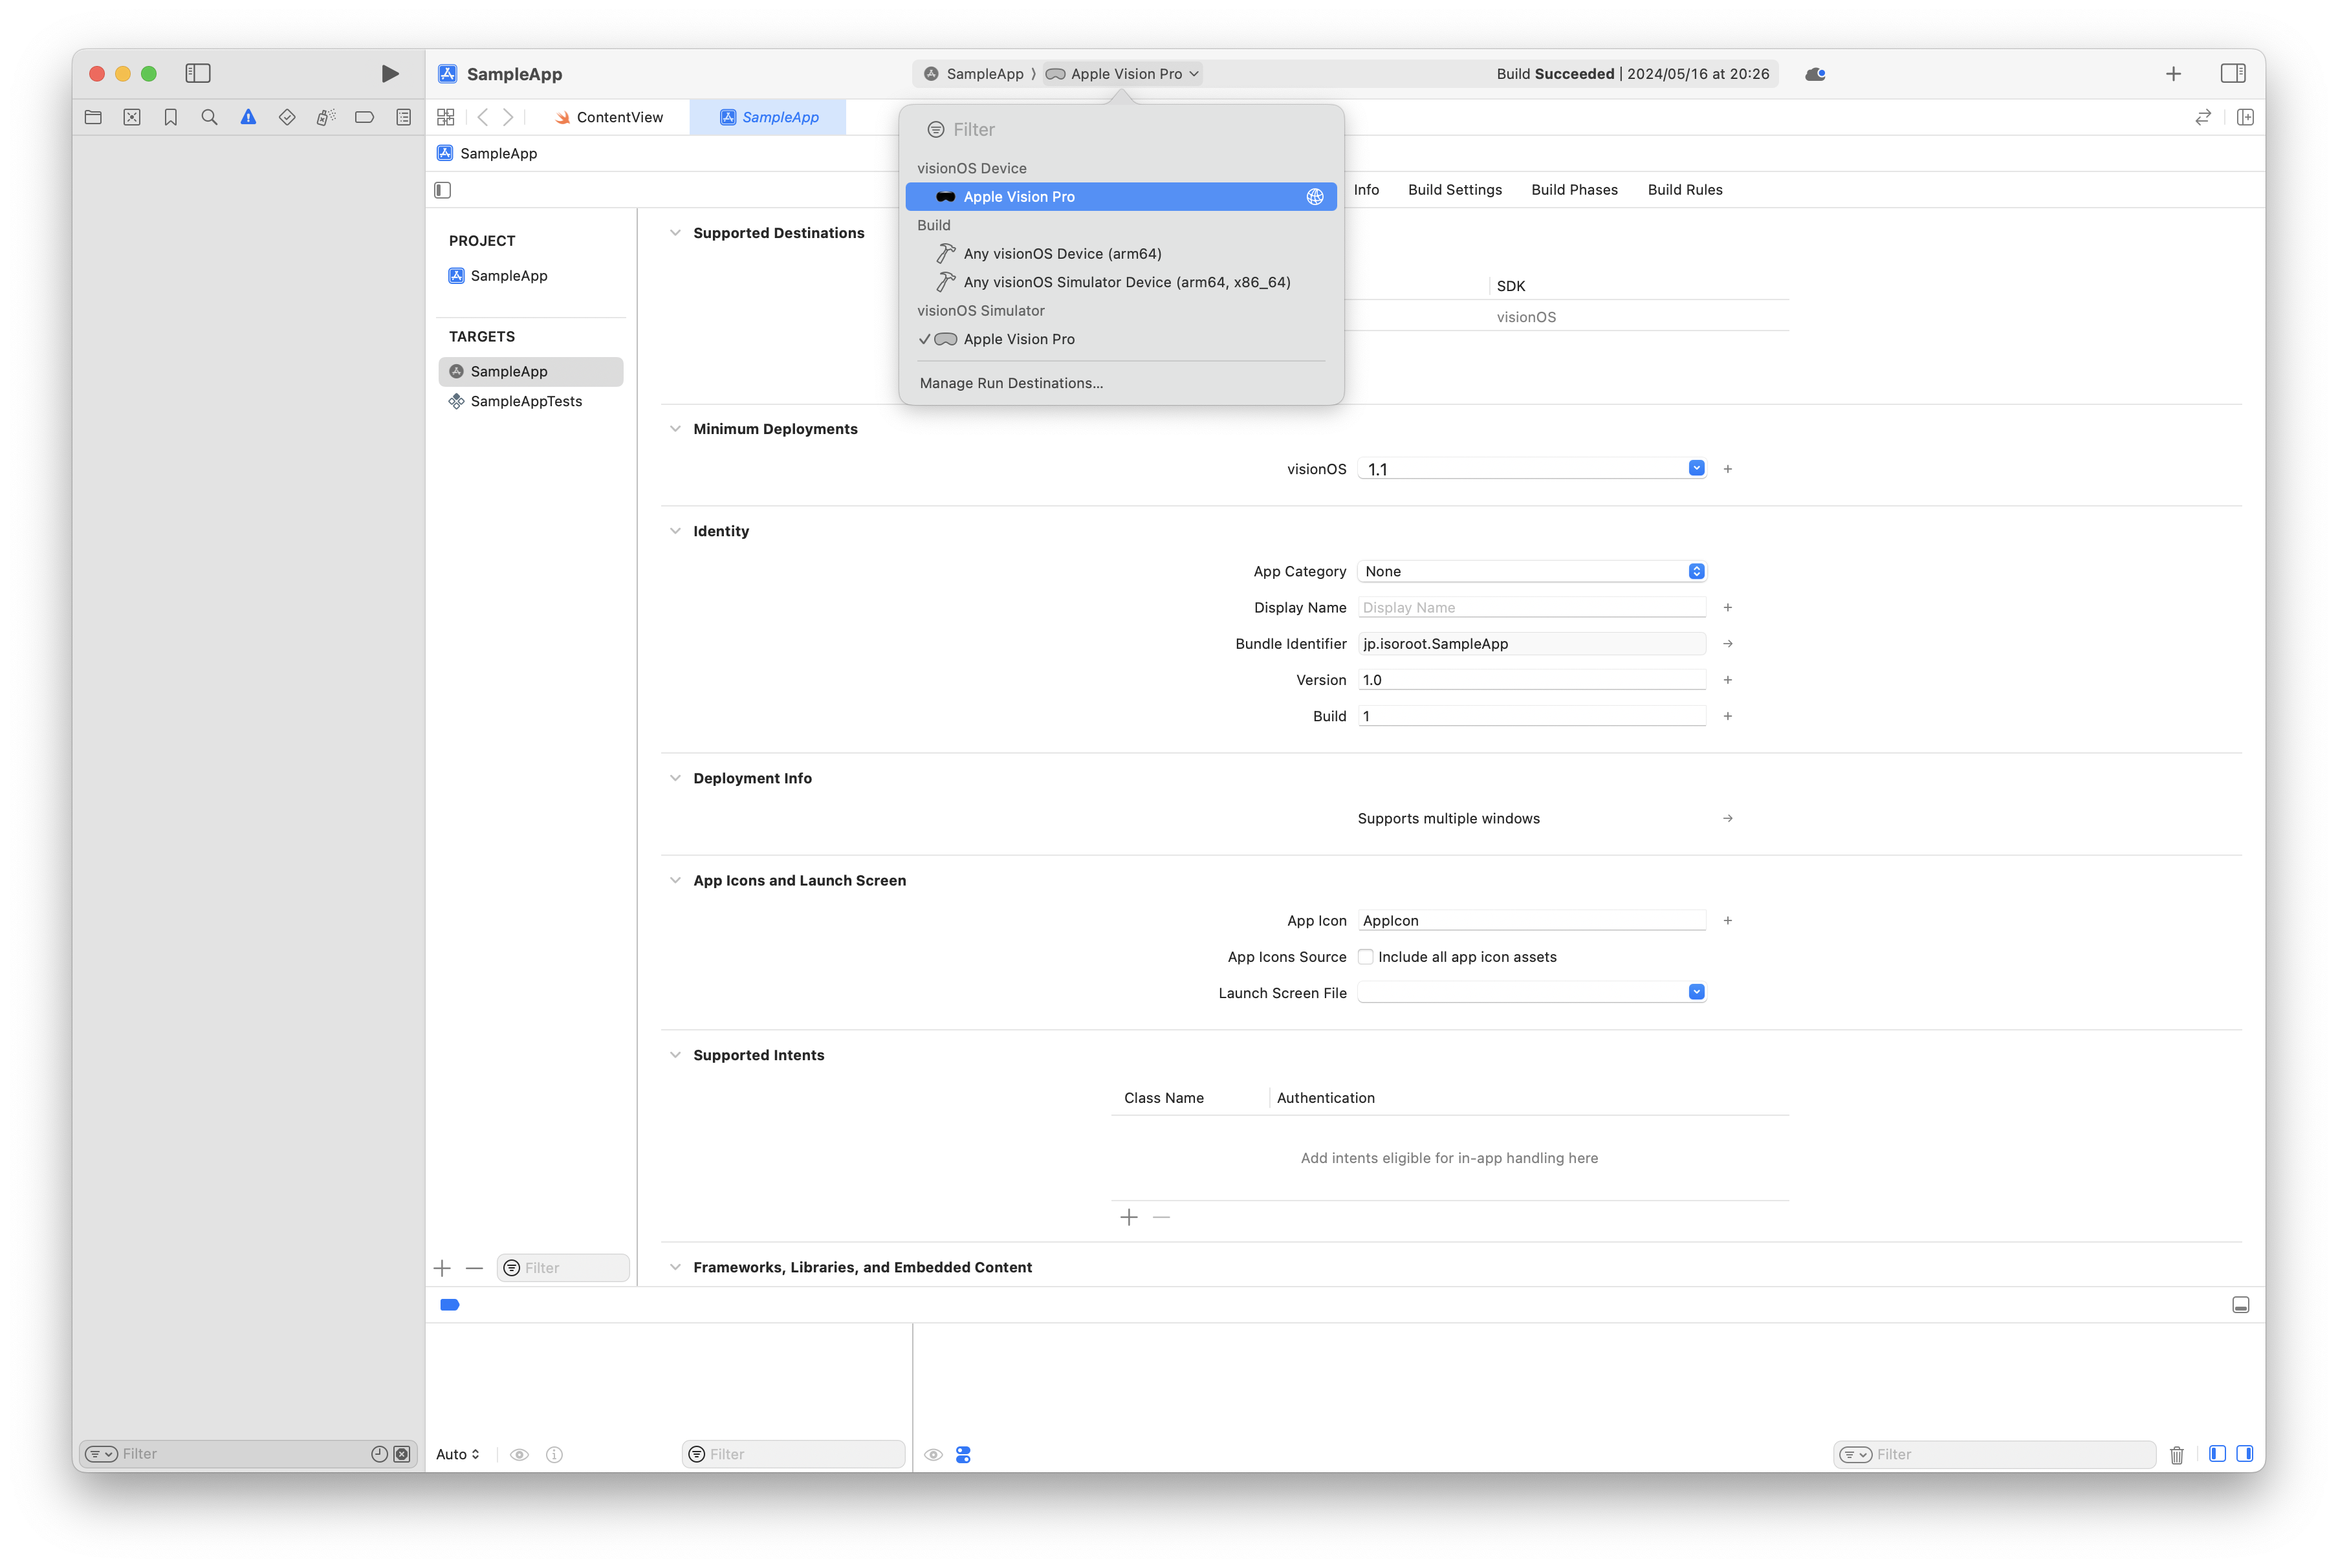Collapse App Icons and Launch Screen section

[x=675, y=880]
